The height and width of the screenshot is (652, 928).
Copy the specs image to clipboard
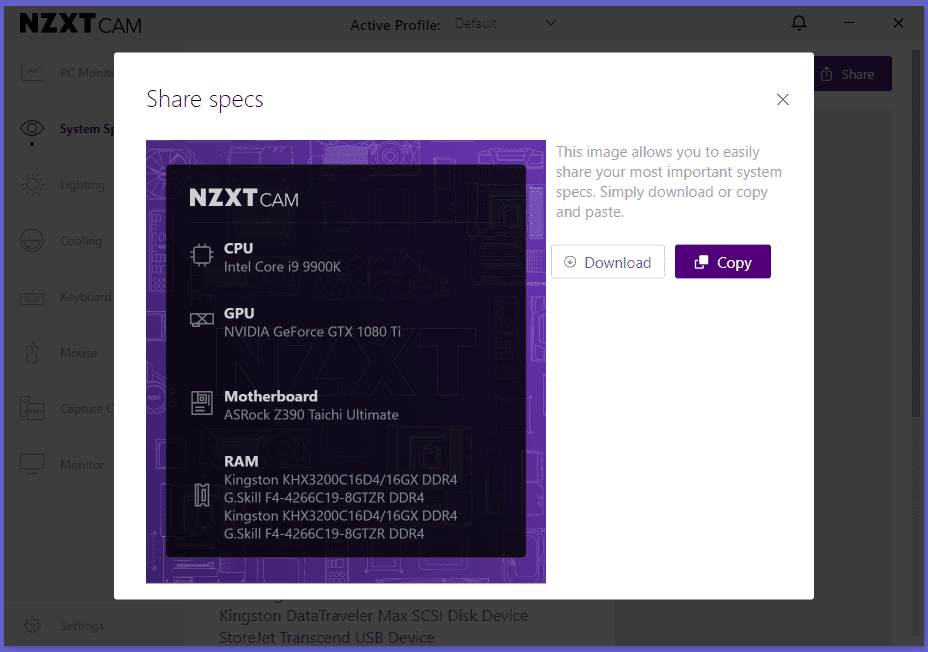(x=723, y=262)
